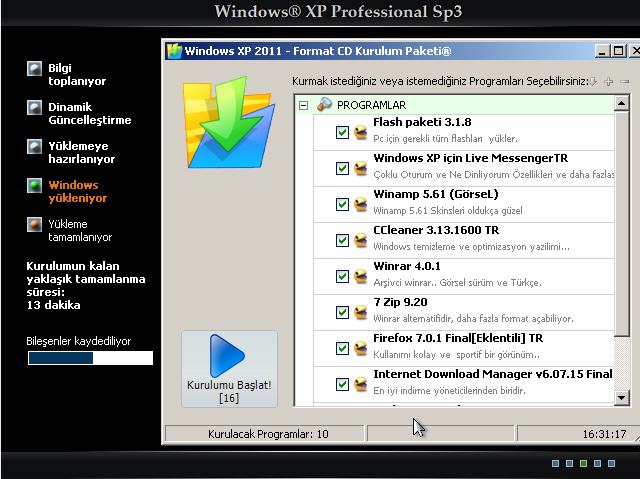Click the smiley icon beside 7 Zip 9.20
This screenshot has height=479, width=640.
tap(360, 312)
